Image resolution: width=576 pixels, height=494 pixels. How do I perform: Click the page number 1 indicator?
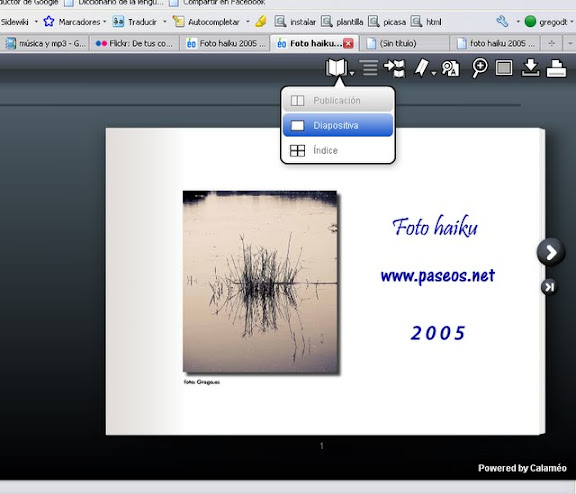pos(322,446)
